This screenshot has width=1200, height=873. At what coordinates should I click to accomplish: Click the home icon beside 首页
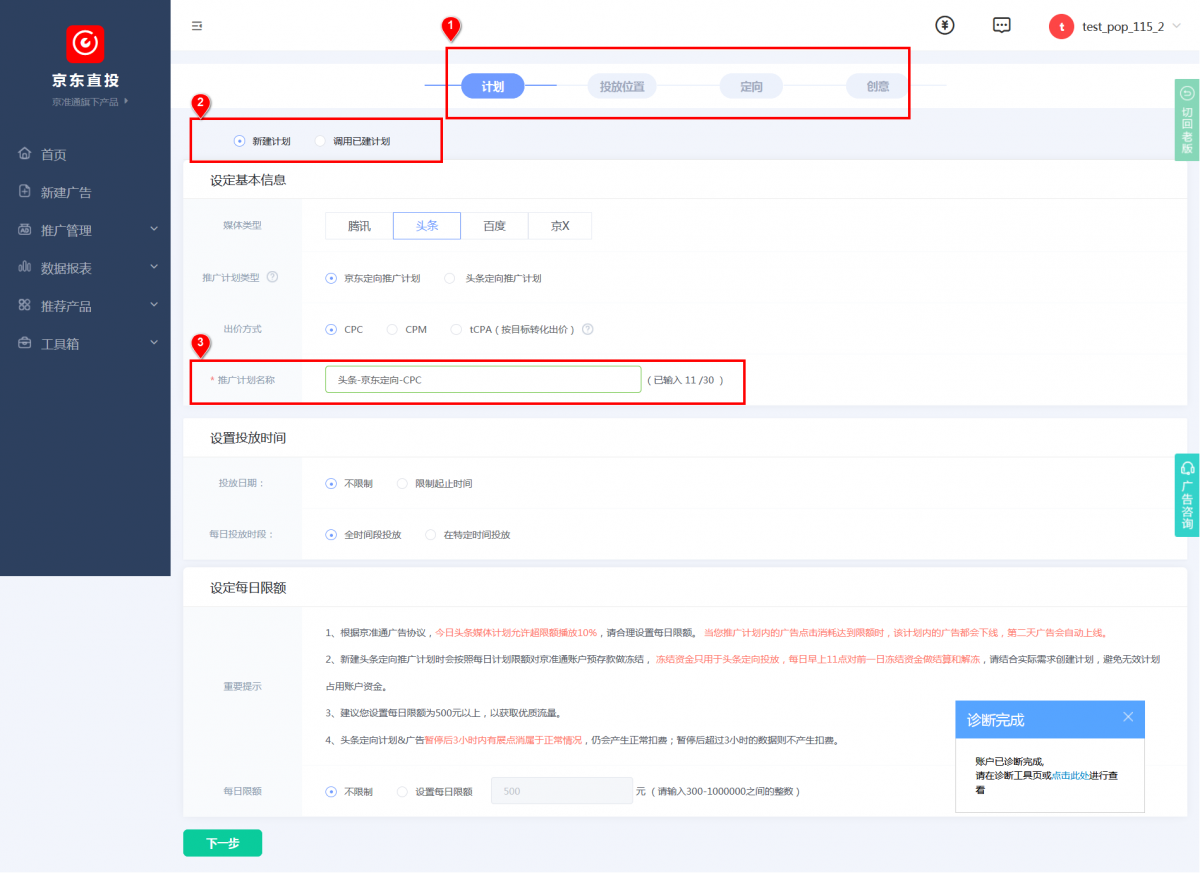tap(25, 154)
